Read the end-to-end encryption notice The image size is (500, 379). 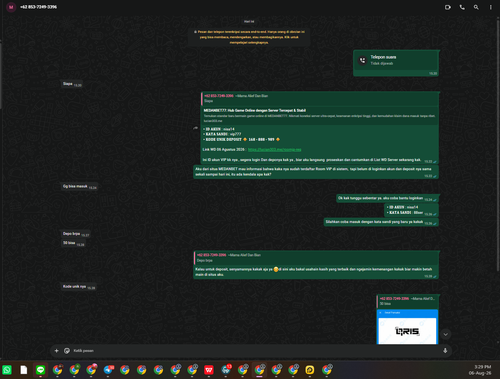coord(249,37)
